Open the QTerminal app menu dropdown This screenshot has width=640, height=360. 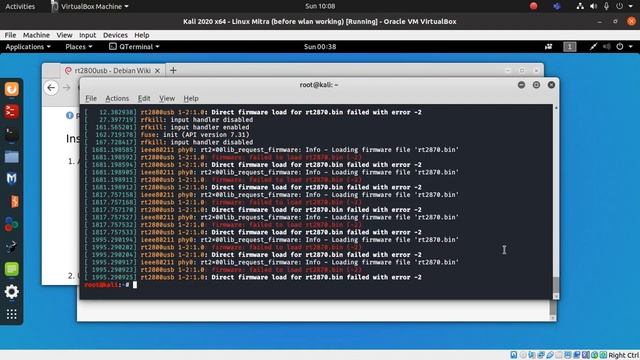click(134, 47)
